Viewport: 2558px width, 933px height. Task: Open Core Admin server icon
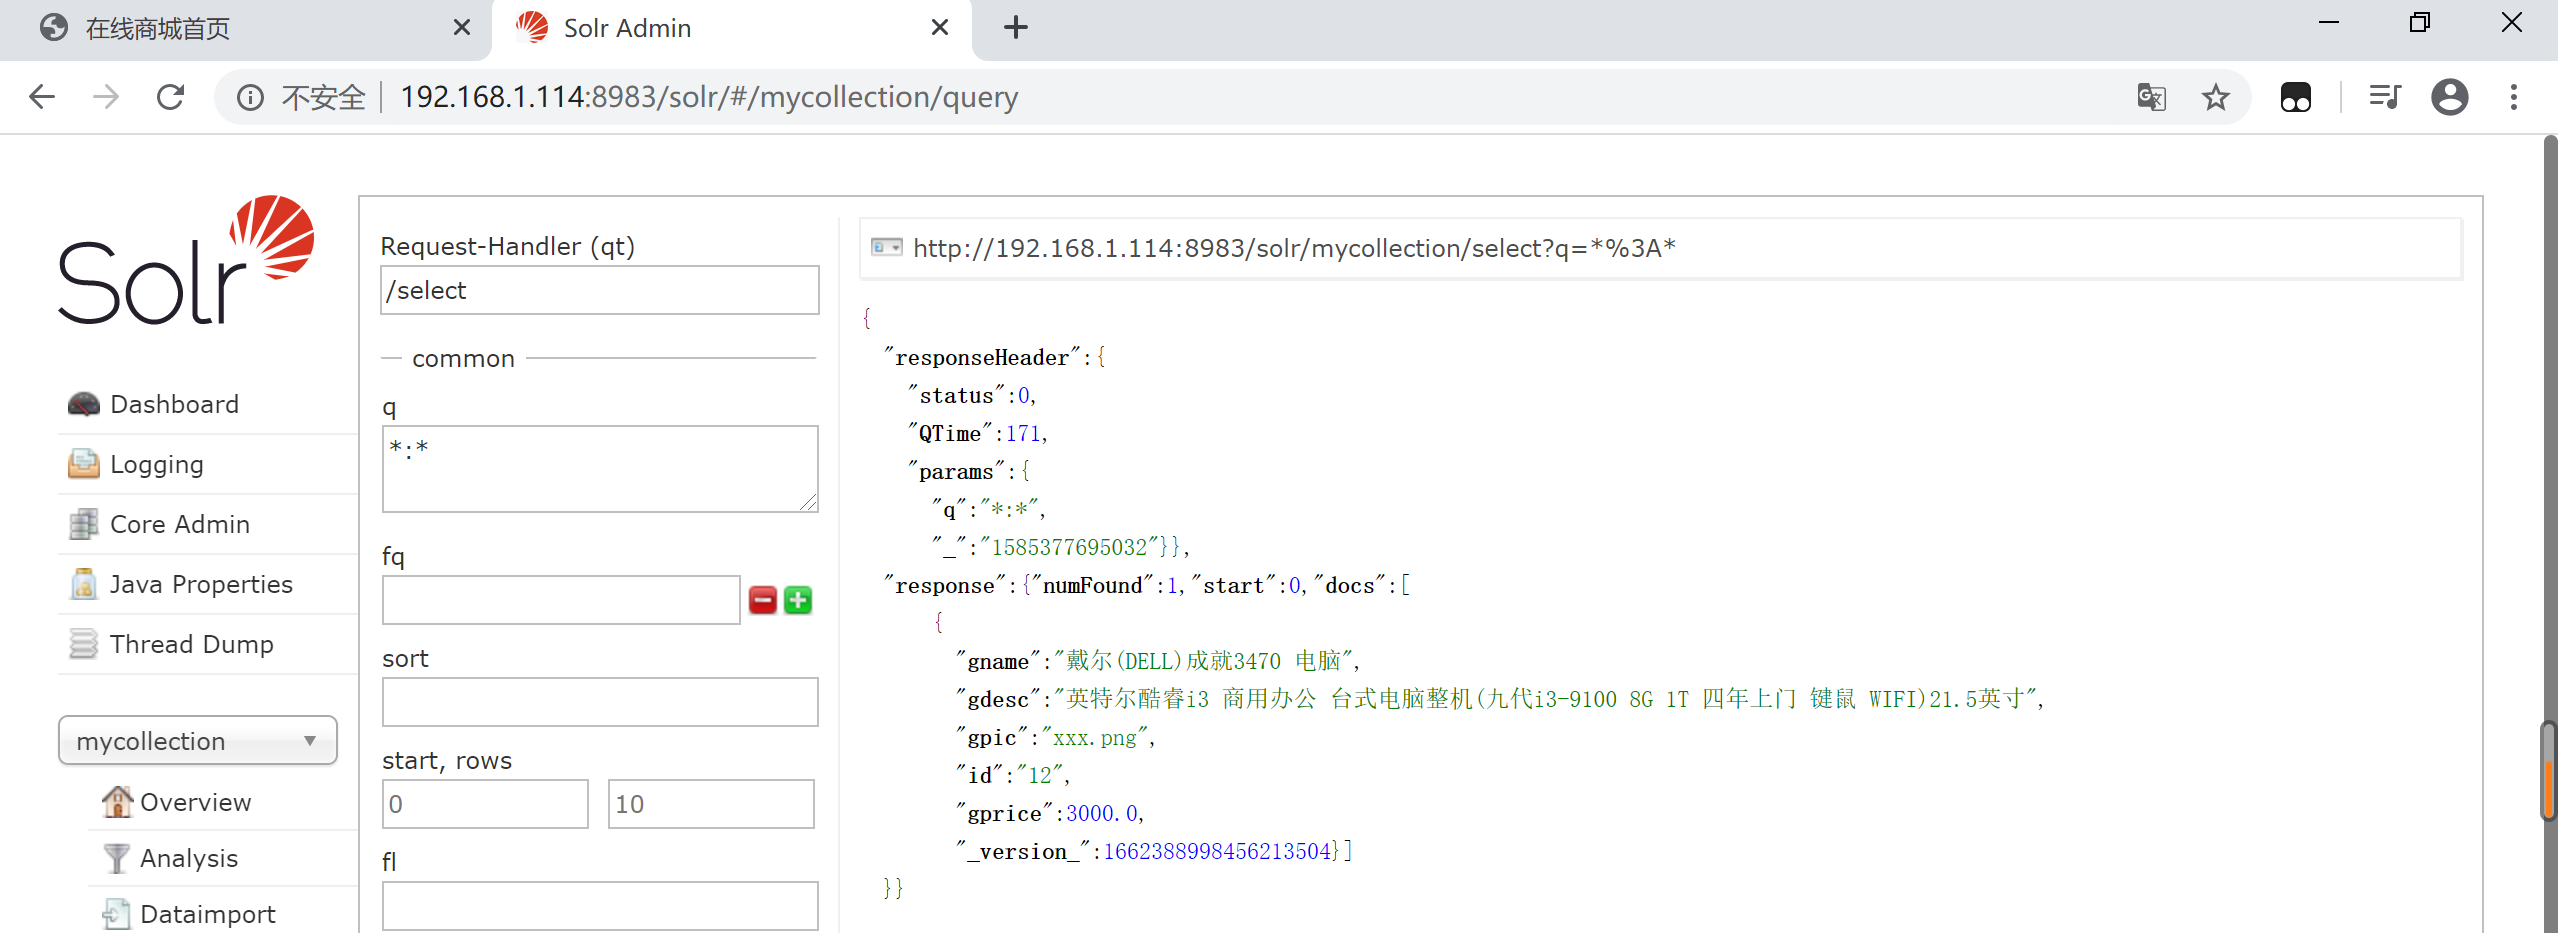(83, 524)
